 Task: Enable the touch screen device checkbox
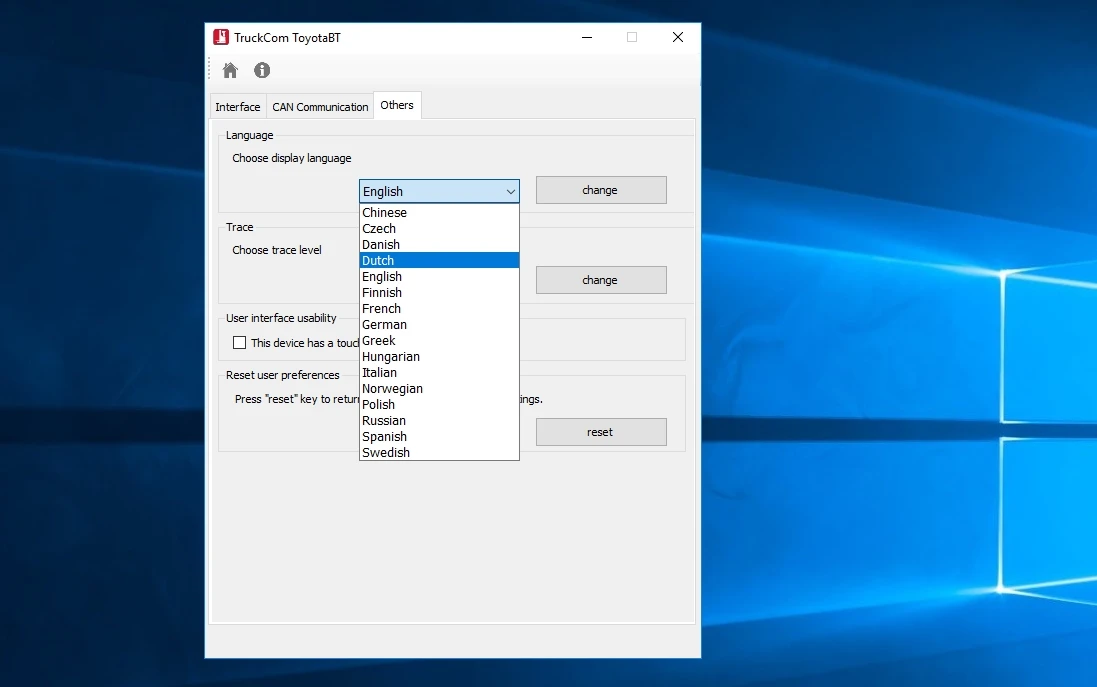coord(240,343)
